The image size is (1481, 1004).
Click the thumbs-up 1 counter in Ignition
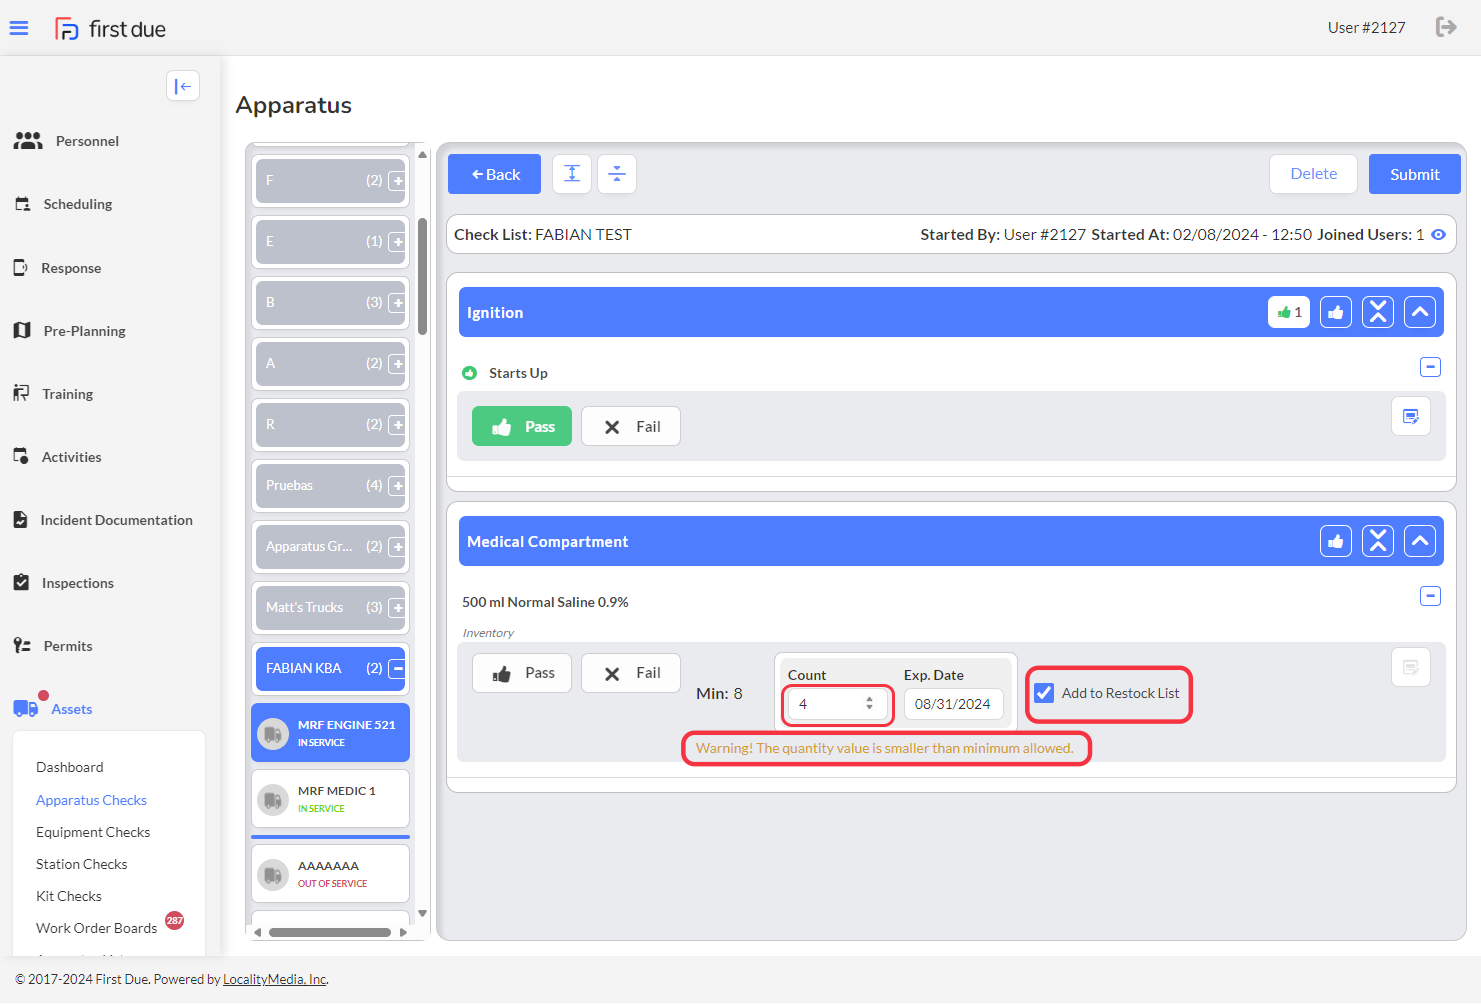(1289, 312)
